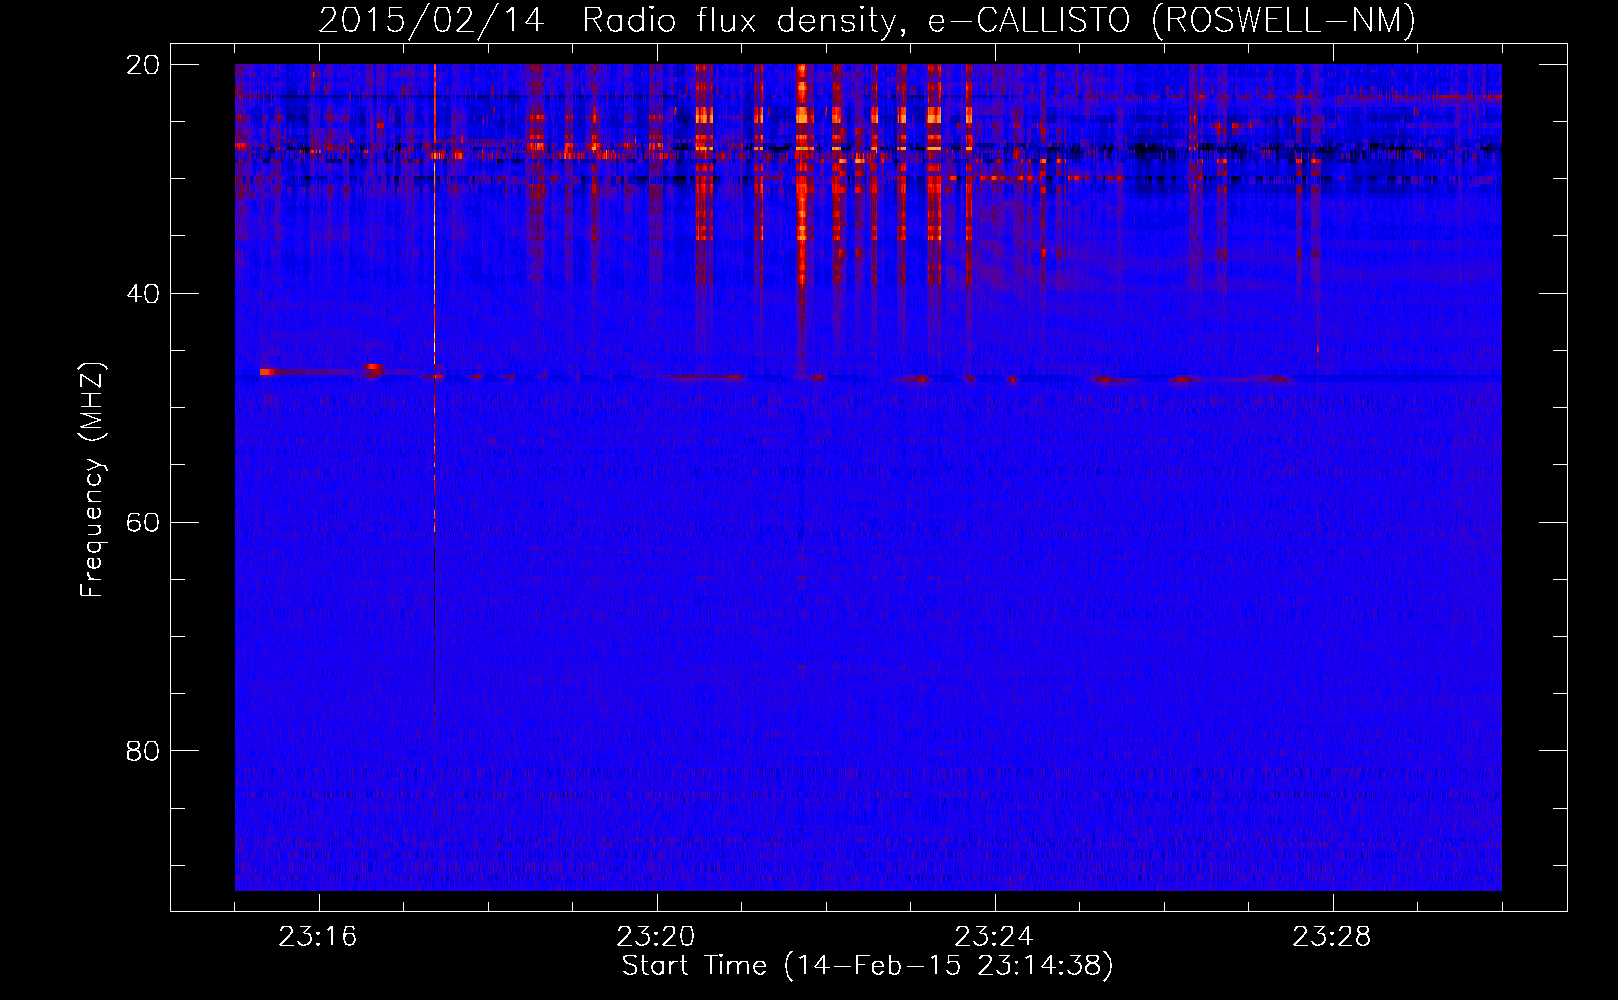Viewport: 1618px width, 1000px height.
Task: Click the frequency tick label '80'
Action: click(143, 751)
